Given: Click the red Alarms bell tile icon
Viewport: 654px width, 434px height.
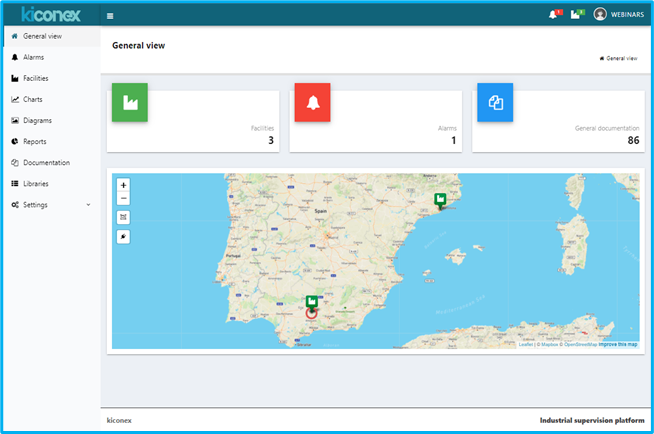Looking at the screenshot, I should 312,103.
